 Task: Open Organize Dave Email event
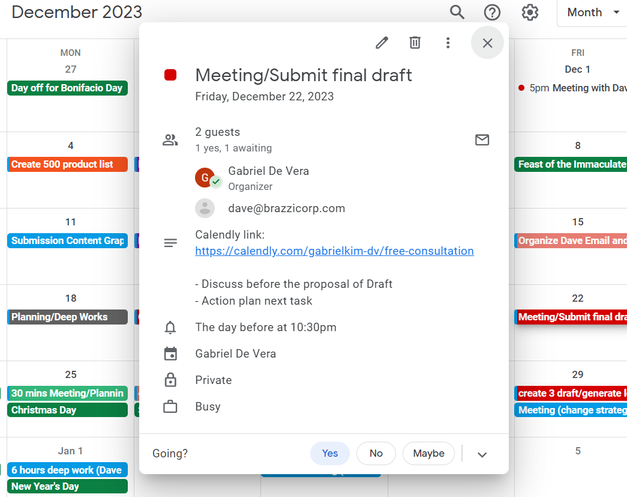click(571, 241)
